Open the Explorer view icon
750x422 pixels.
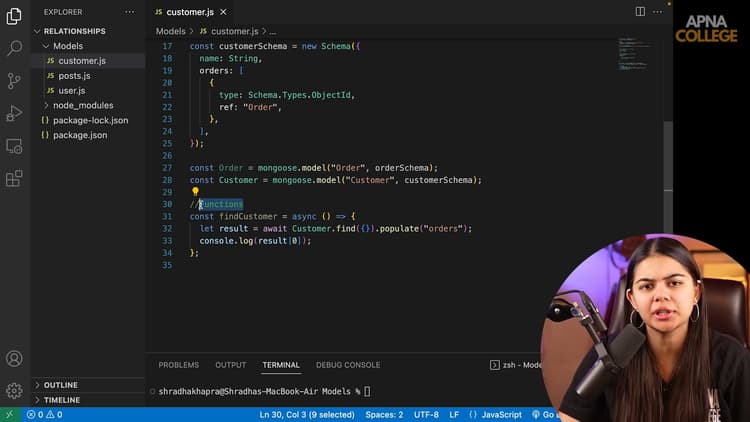coord(14,16)
